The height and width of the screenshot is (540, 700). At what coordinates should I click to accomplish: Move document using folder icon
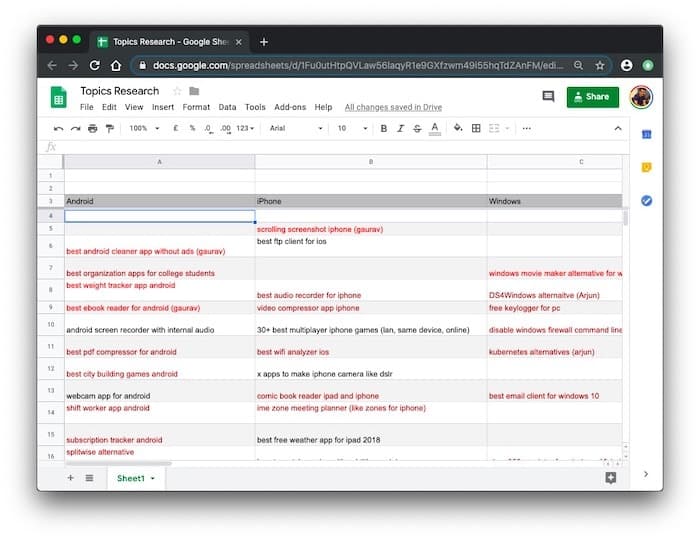tap(194, 91)
